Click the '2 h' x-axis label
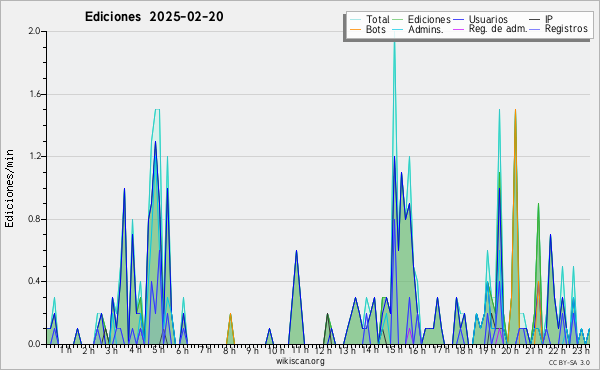 coord(88,351)
